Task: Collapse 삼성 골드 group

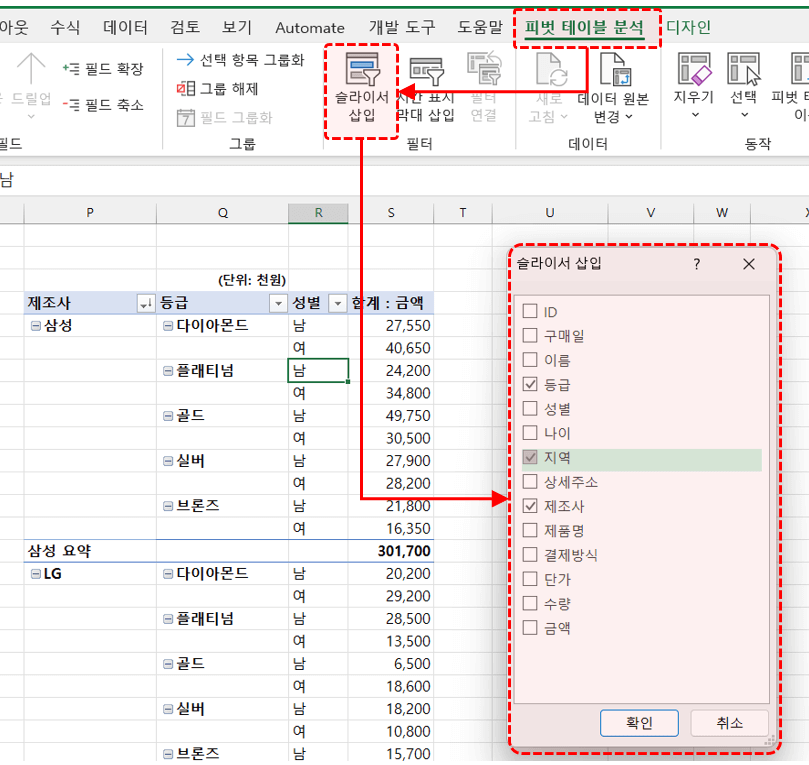Action: (168, 416)
